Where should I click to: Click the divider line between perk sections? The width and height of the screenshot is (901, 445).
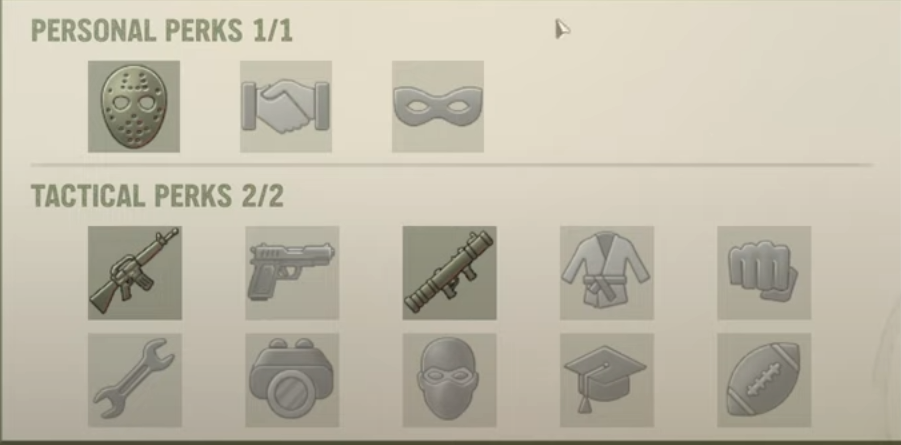coord(452,165)
